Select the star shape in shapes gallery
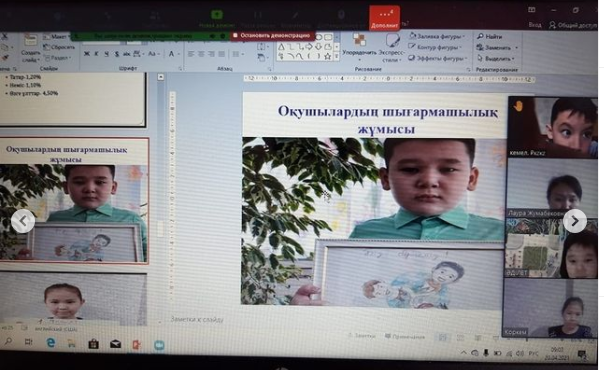The width and height of the screenshot is (604, 370). coord(327,56)
